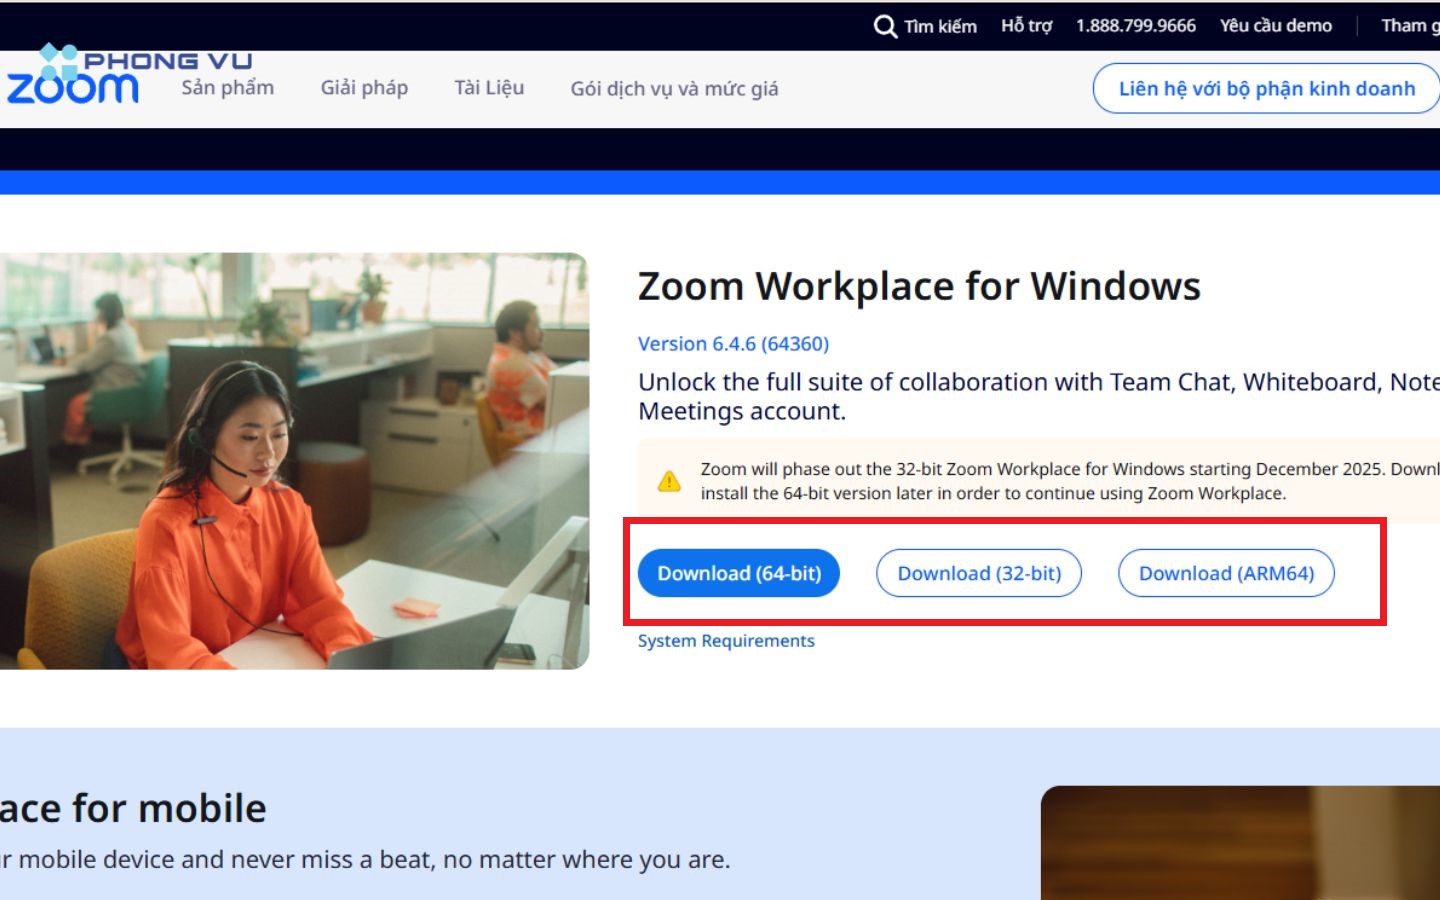1440x900 pixels.
Task: Open the Hỗ trợ menu
Action: pyautogui.click(x=1026, y=25)
